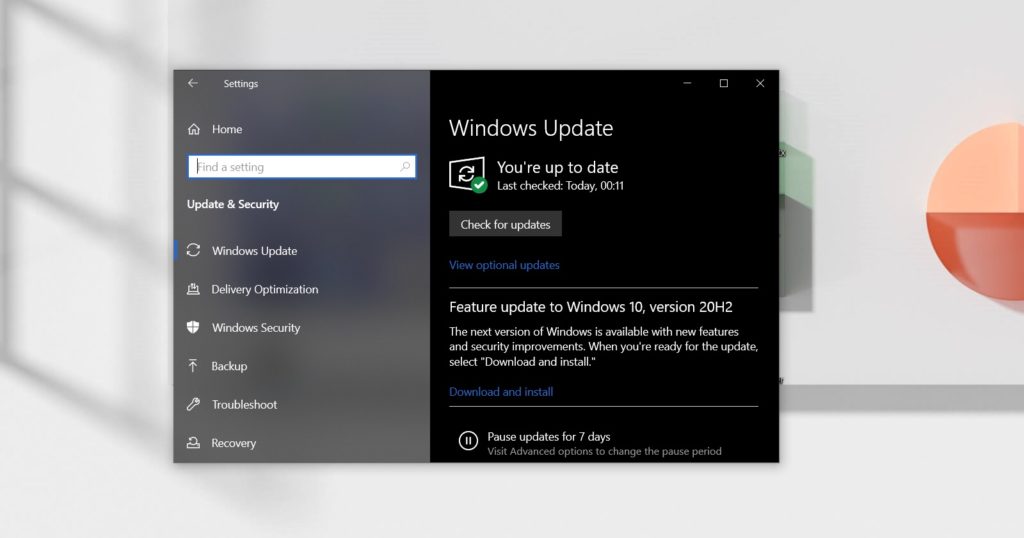Click the Delivery Optimization sidebar icon
The image size is (1024, 538).
193,290
